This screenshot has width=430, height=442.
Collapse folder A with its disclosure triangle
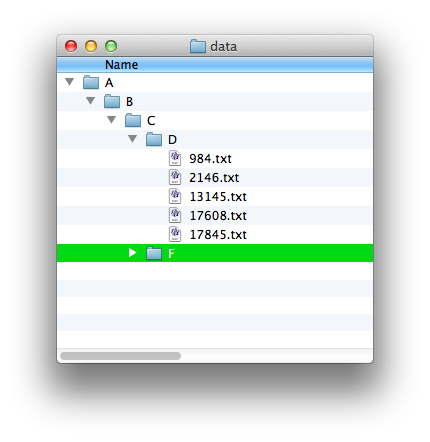69,82
